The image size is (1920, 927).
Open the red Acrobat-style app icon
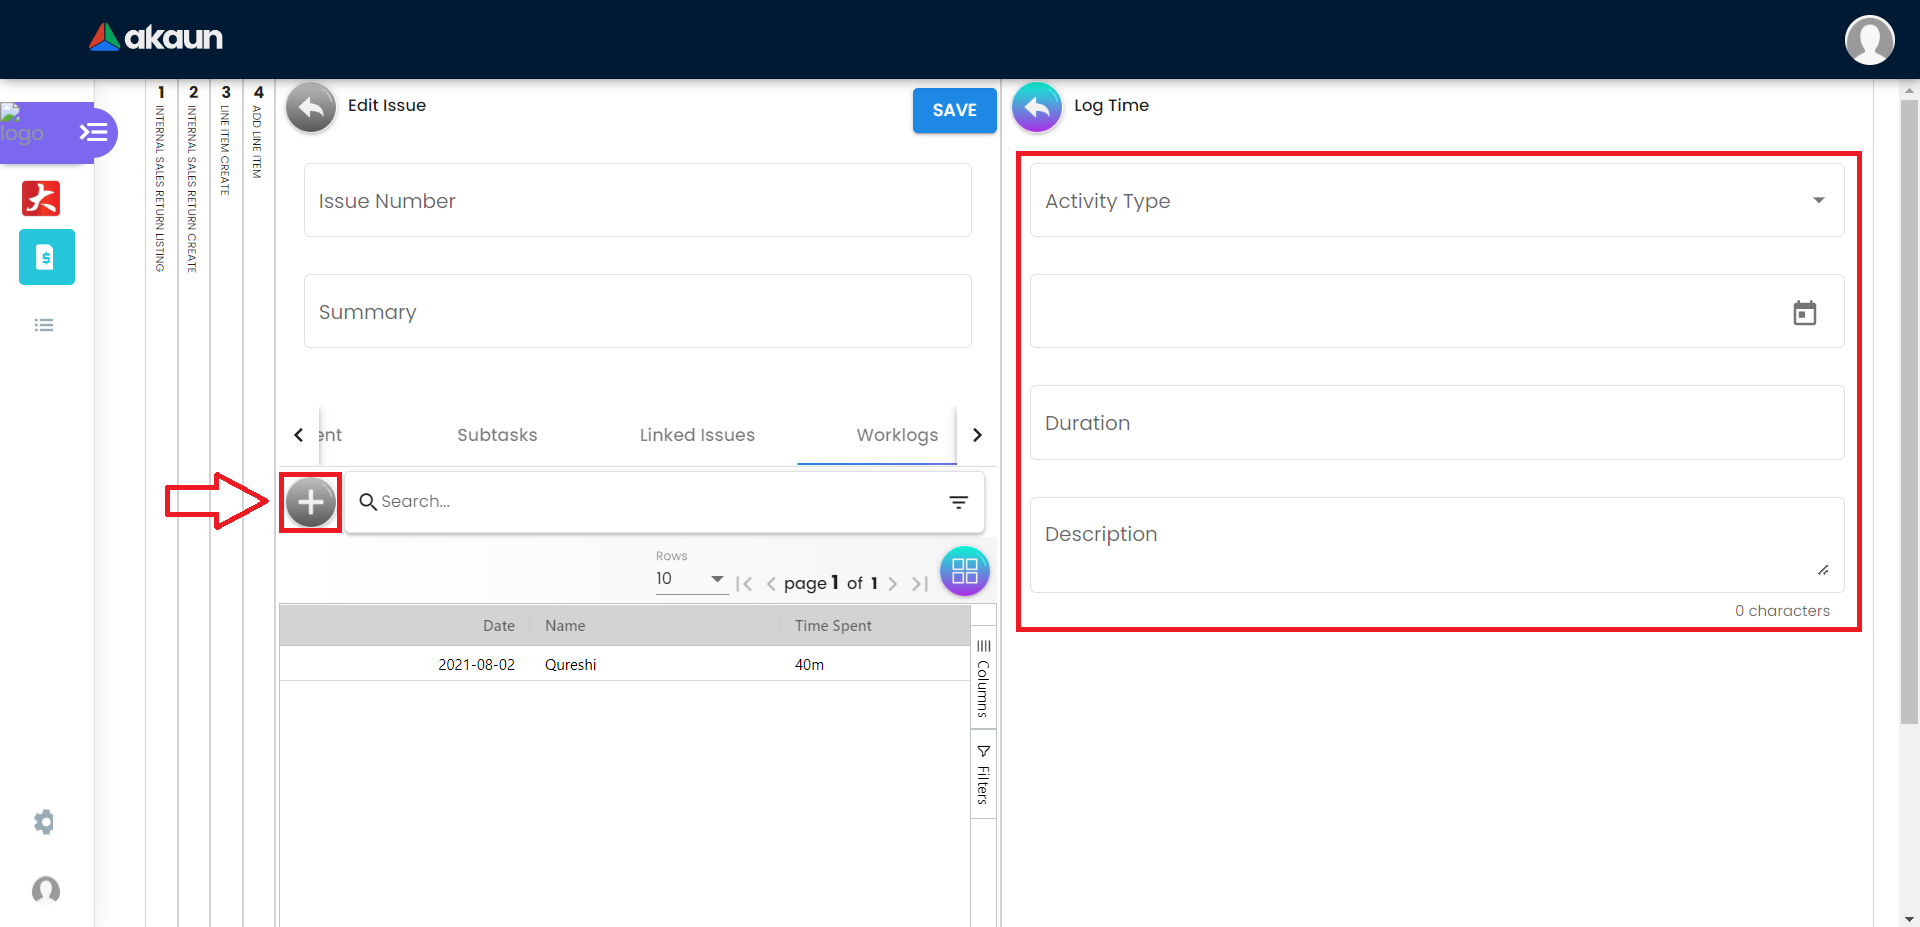[x=41, y=198]
